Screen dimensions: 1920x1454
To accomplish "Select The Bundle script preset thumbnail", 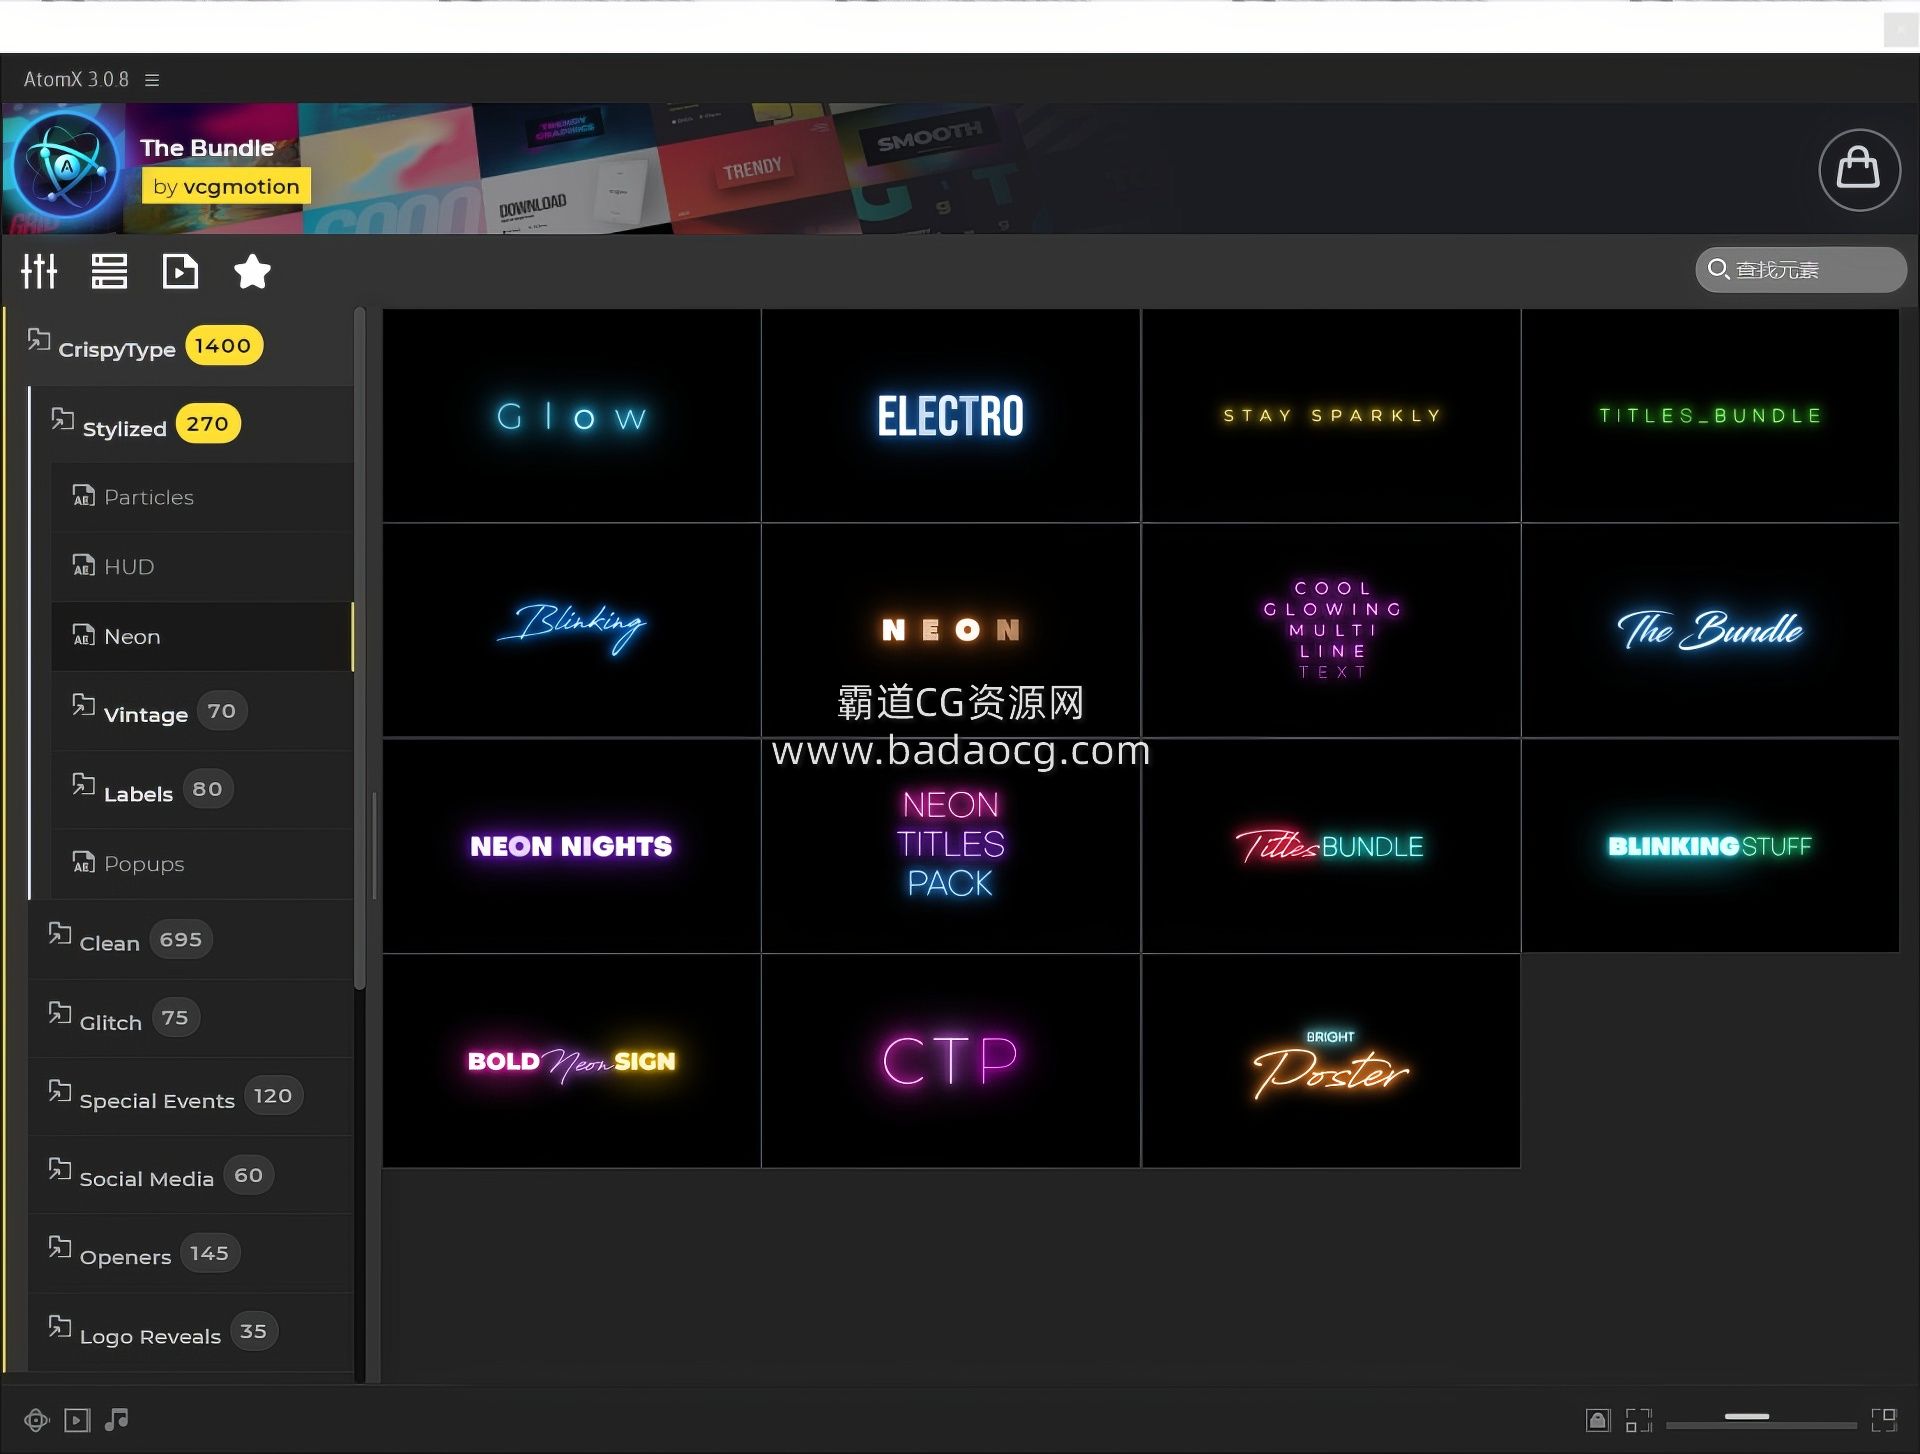I will tap(1710, 631).
